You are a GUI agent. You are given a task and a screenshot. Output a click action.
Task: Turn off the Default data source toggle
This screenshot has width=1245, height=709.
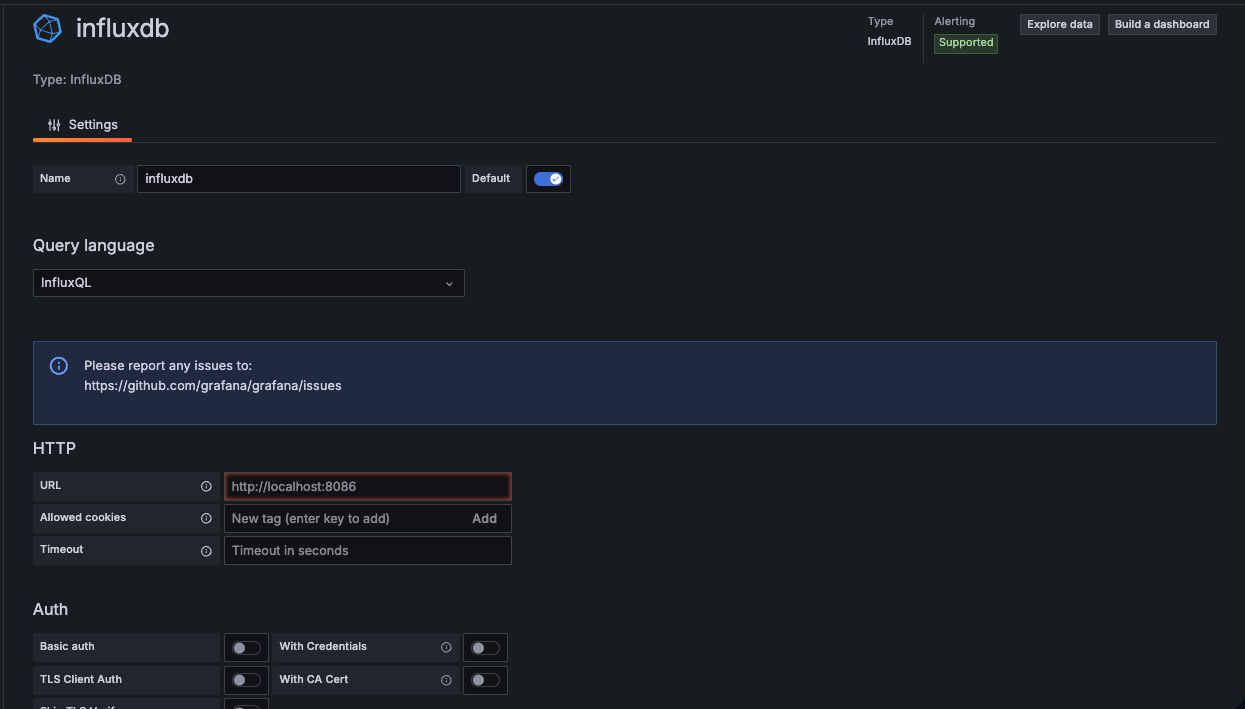(x=548, y=179)
